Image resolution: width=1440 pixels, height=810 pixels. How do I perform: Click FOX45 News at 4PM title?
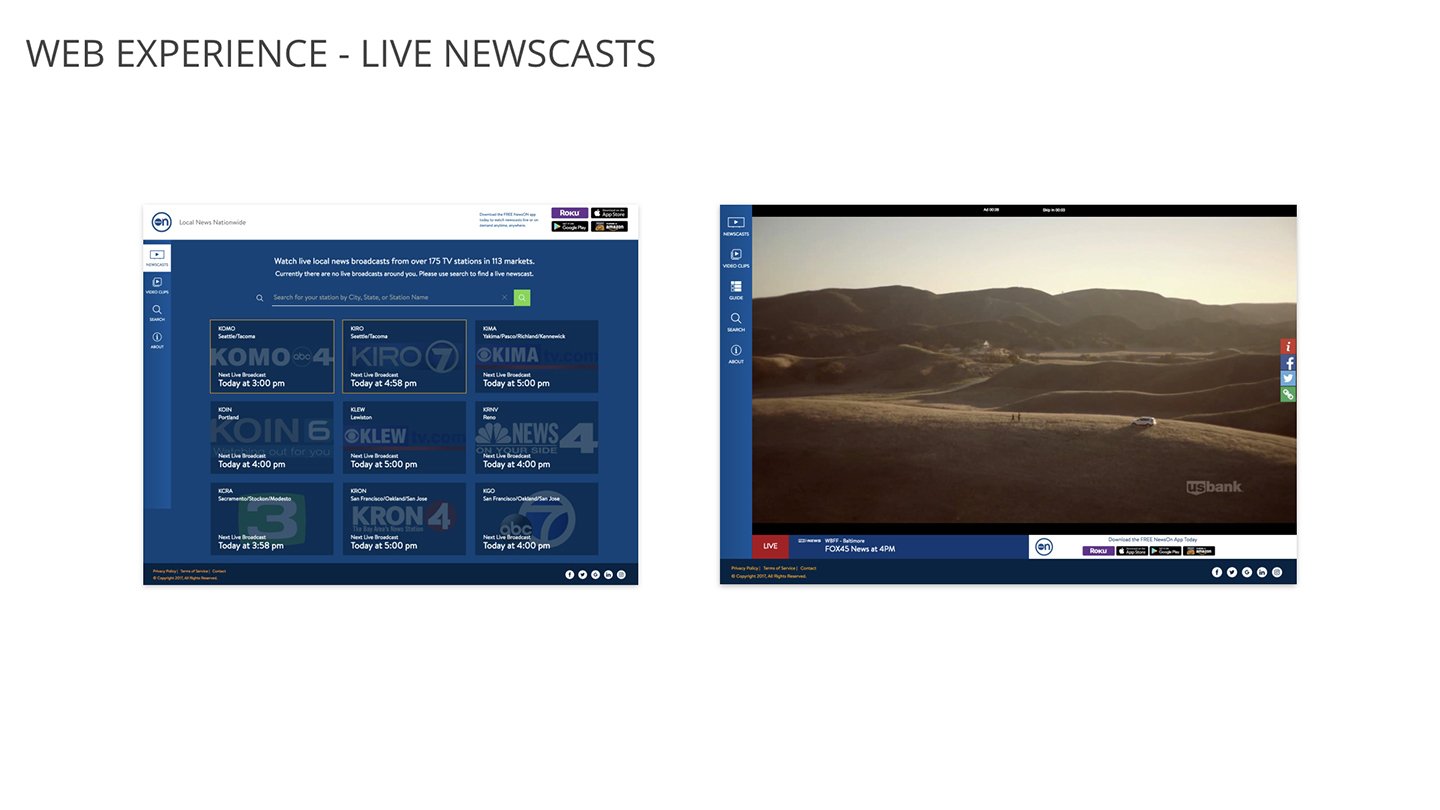860,549
